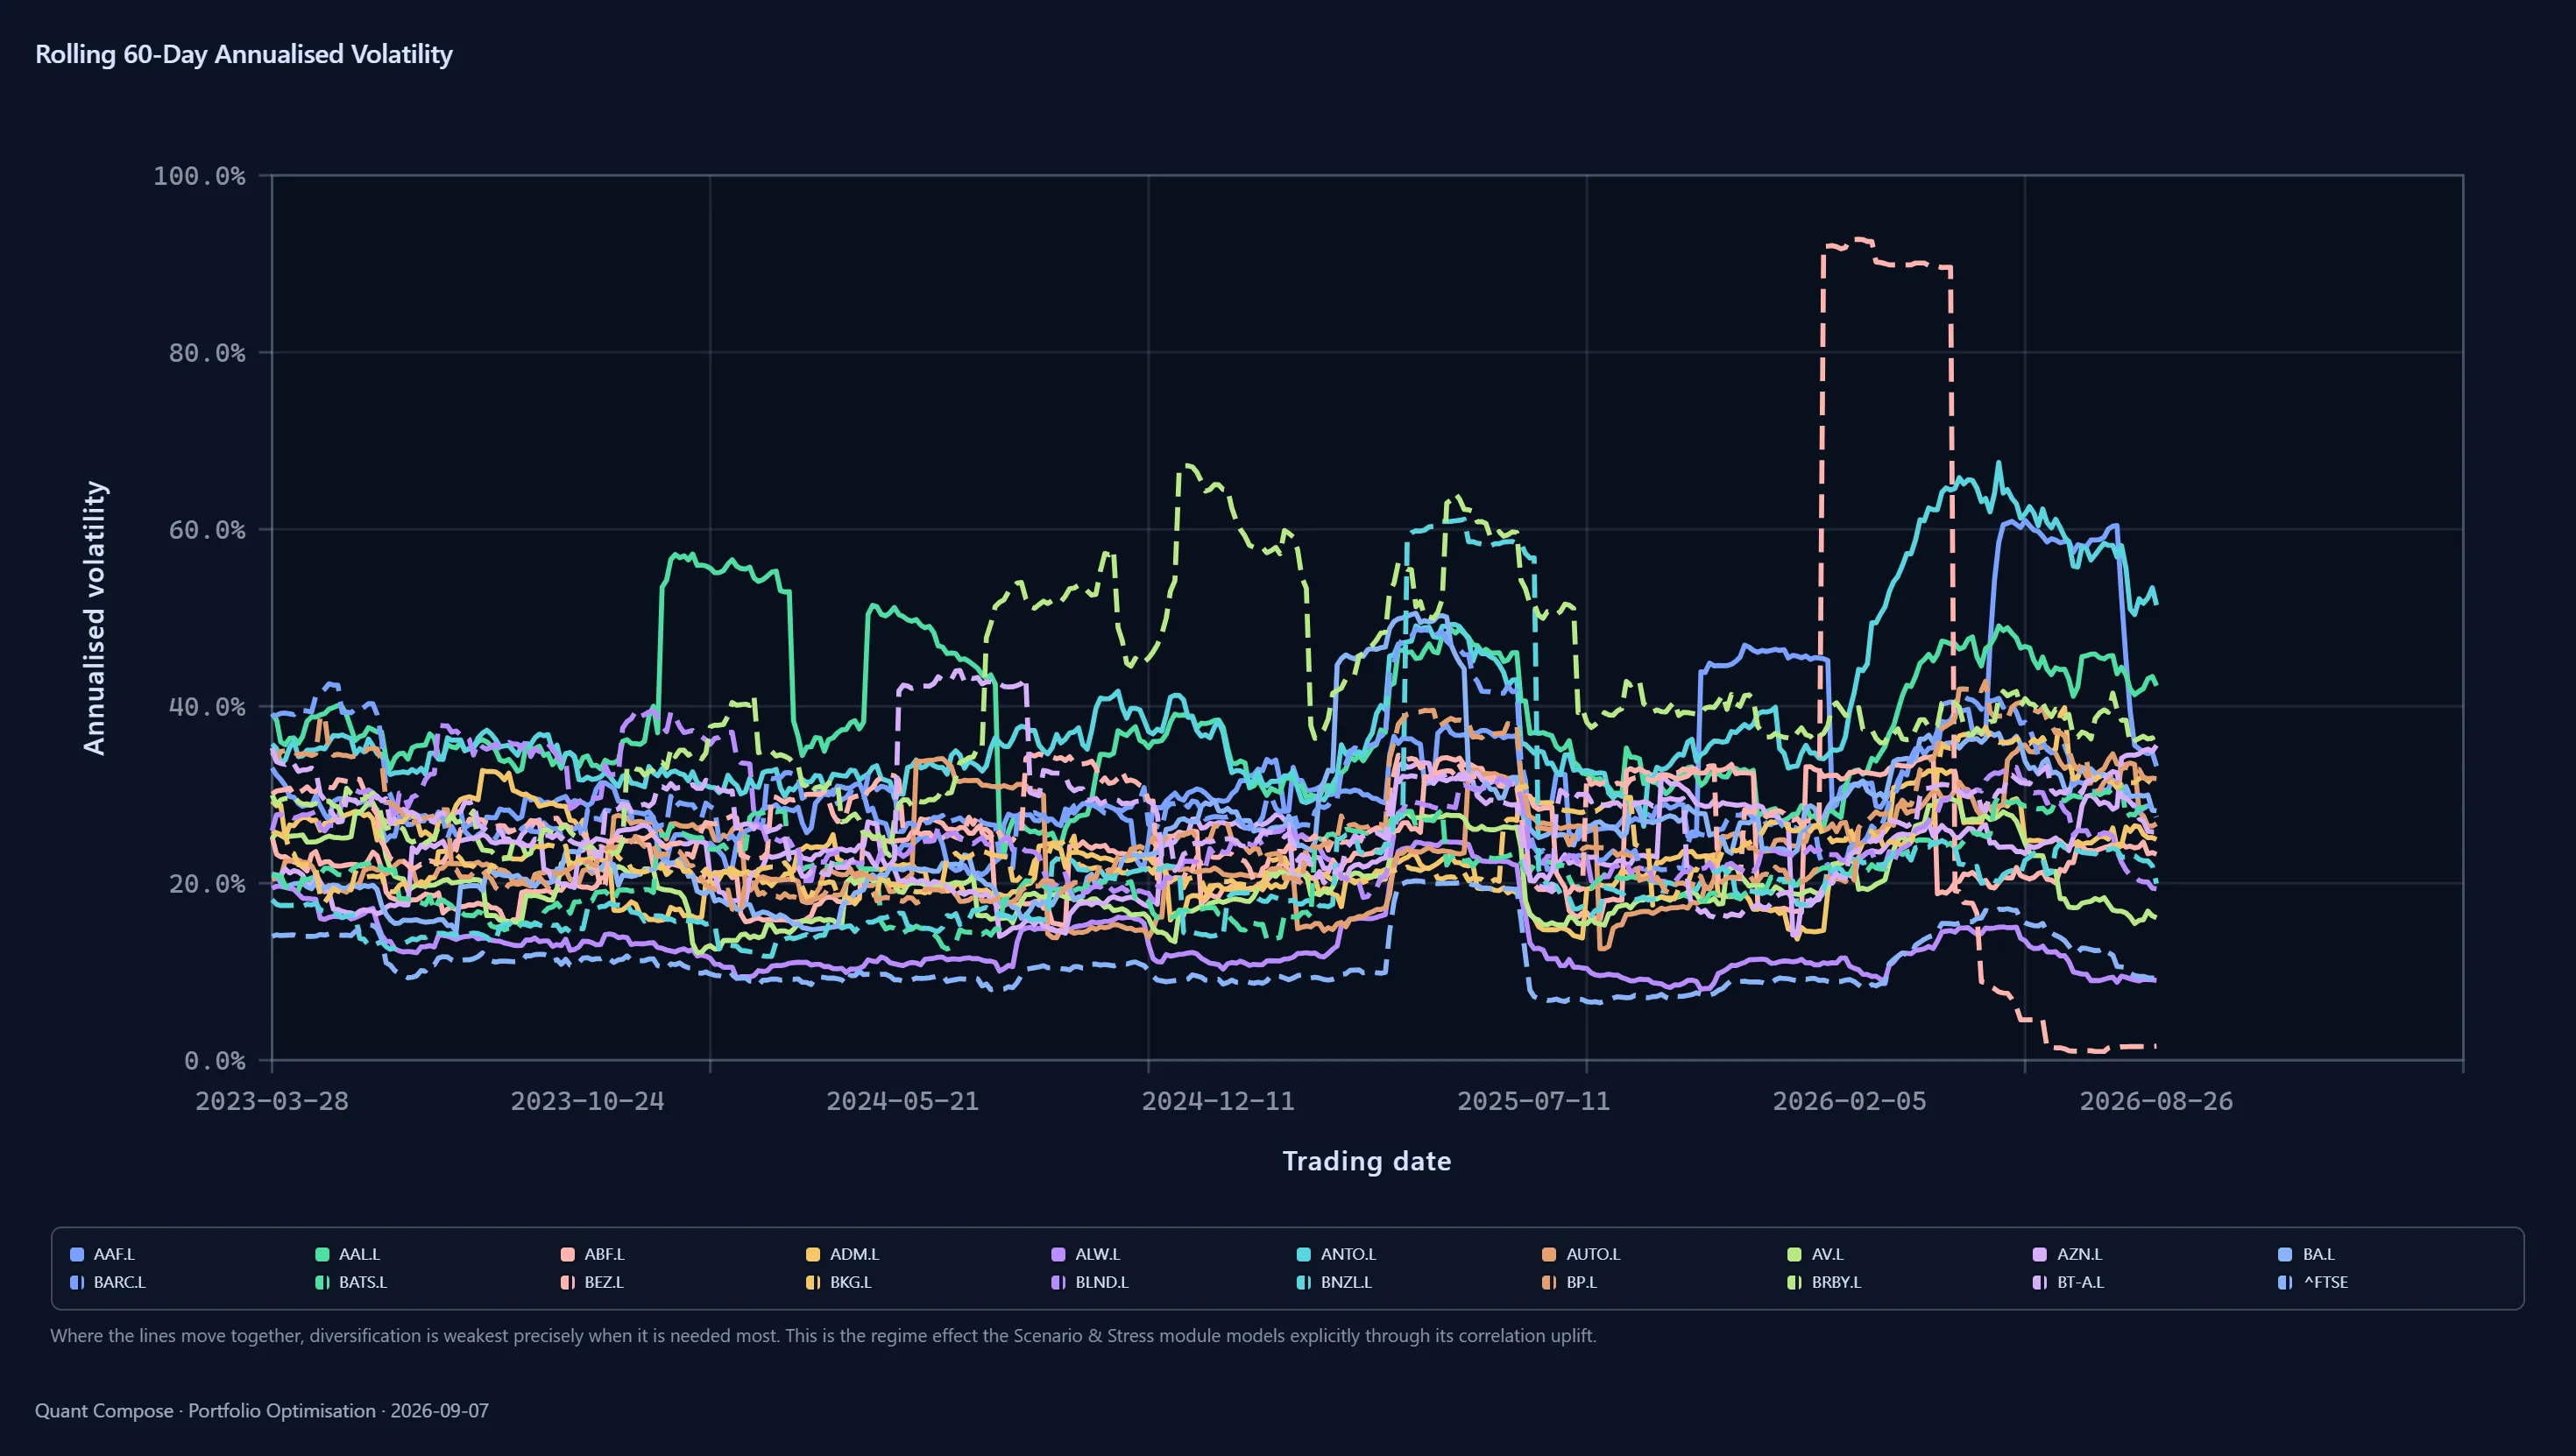Click the AAF.L legend color swatch
Viewport: 2576px width, 1456px height.
pos(77,1254)
